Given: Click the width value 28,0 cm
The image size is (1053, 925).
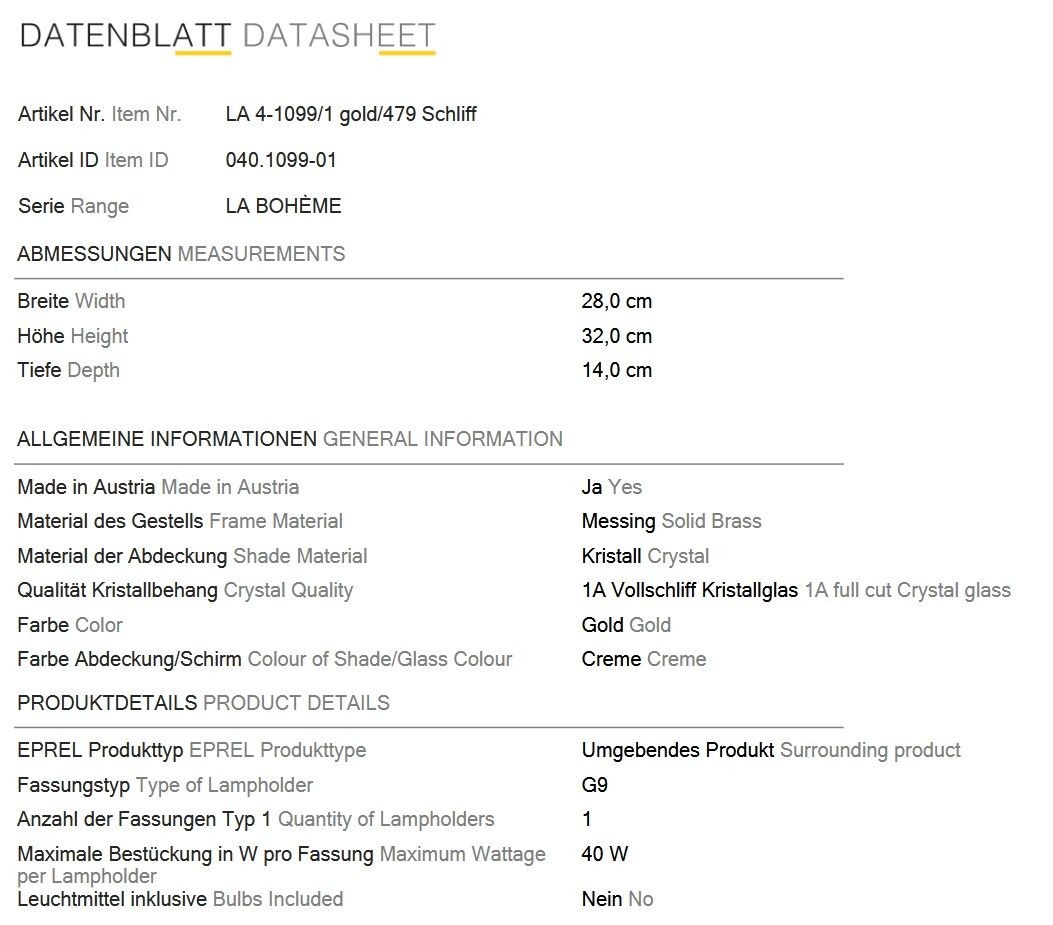Looking at the screenshot, I should 616,301.
